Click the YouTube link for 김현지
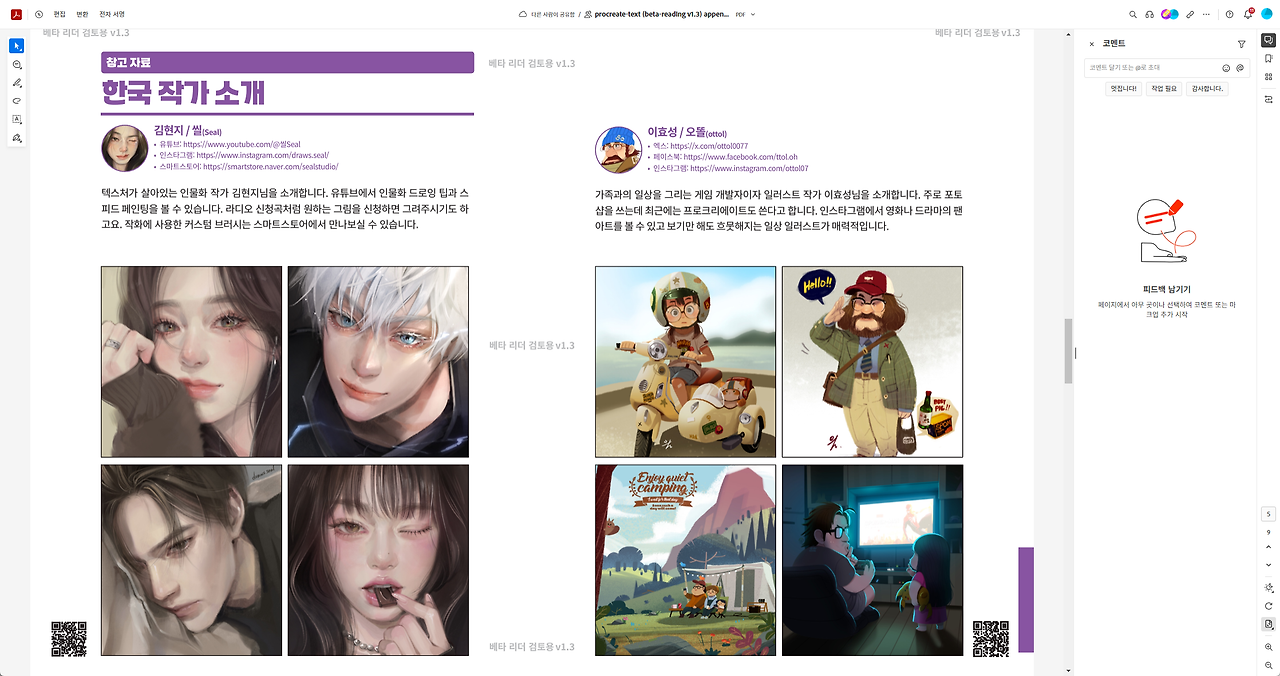This screenshot has width=1280, height=676. click(x=242, y=145)
